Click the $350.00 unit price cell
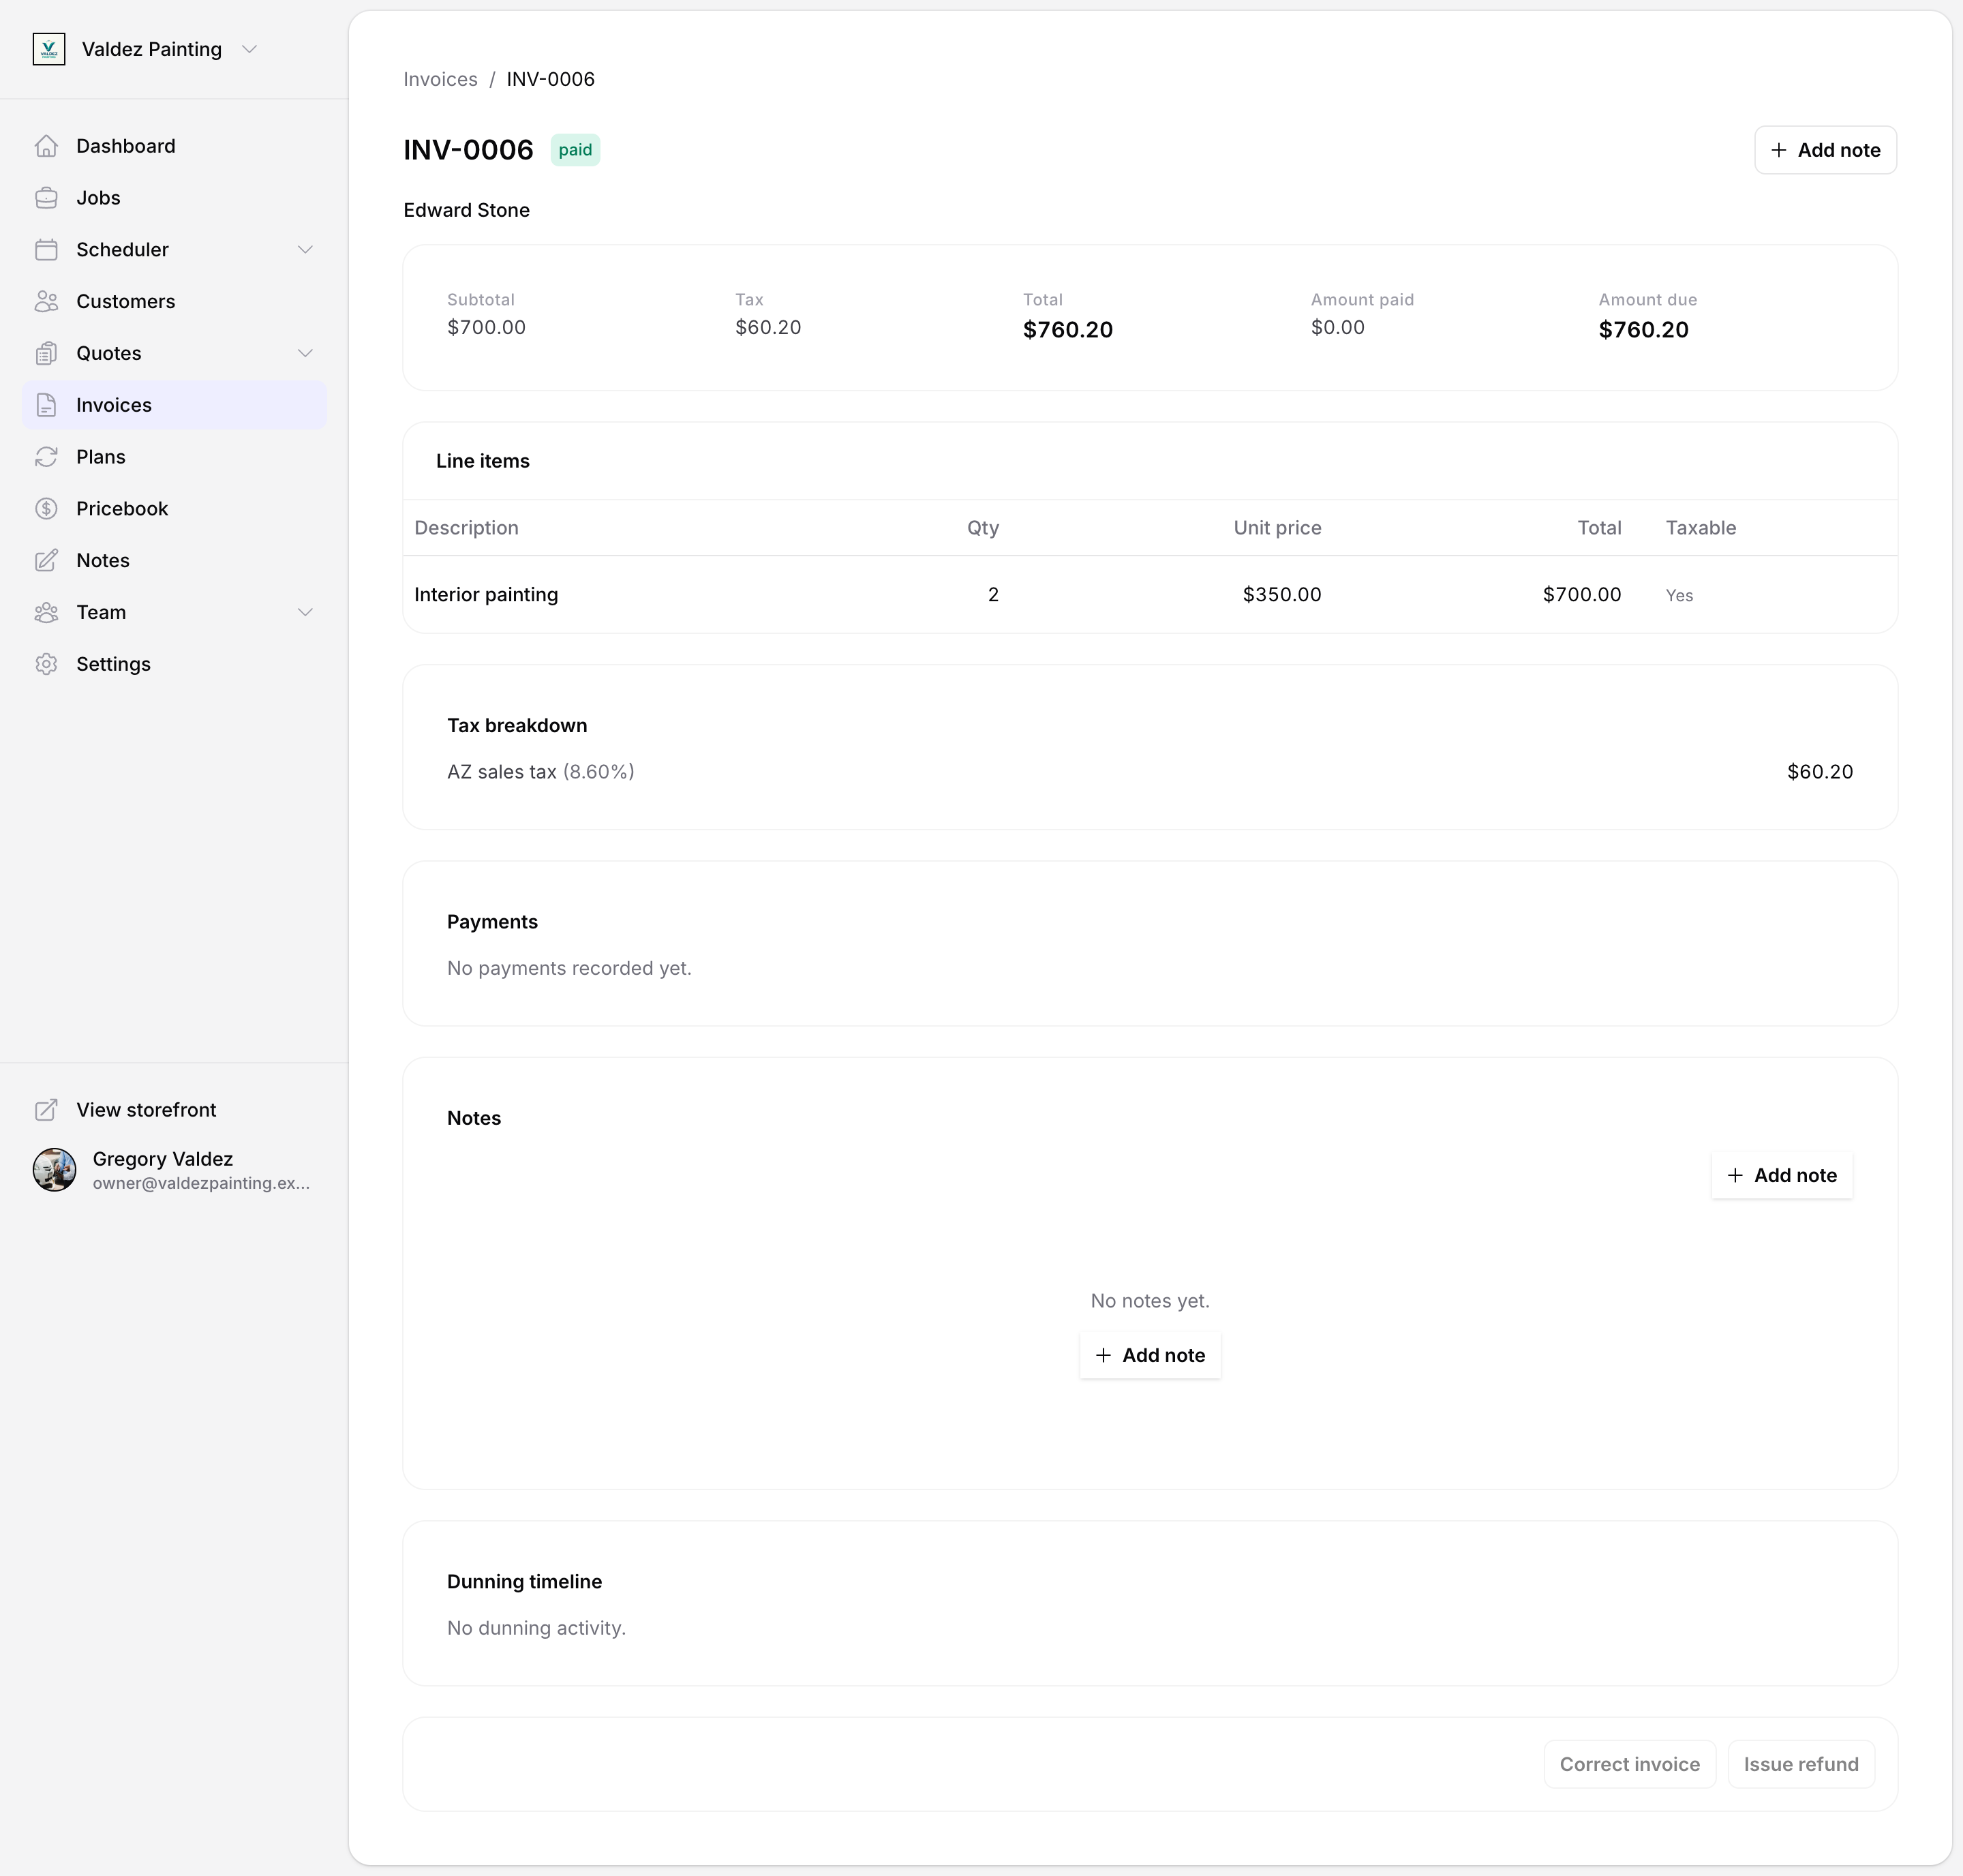Screen dimensions: 1963x1876 pyautogui.click(x=1282, y=595)
